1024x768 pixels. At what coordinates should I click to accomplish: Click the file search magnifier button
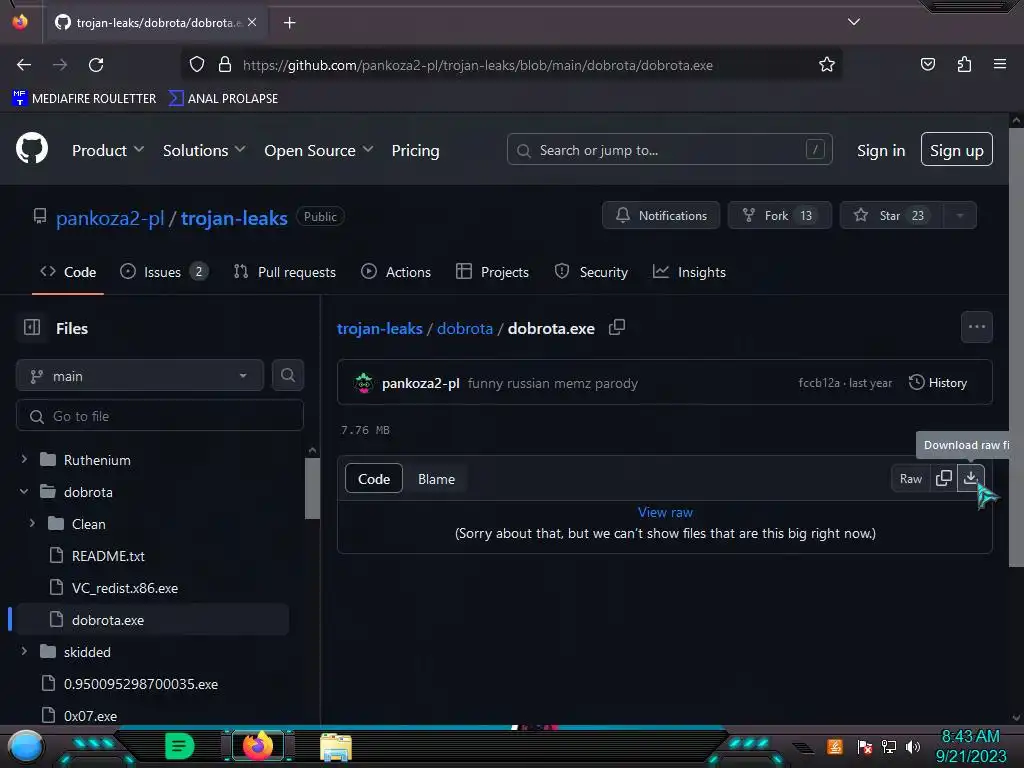click(287, 376)
